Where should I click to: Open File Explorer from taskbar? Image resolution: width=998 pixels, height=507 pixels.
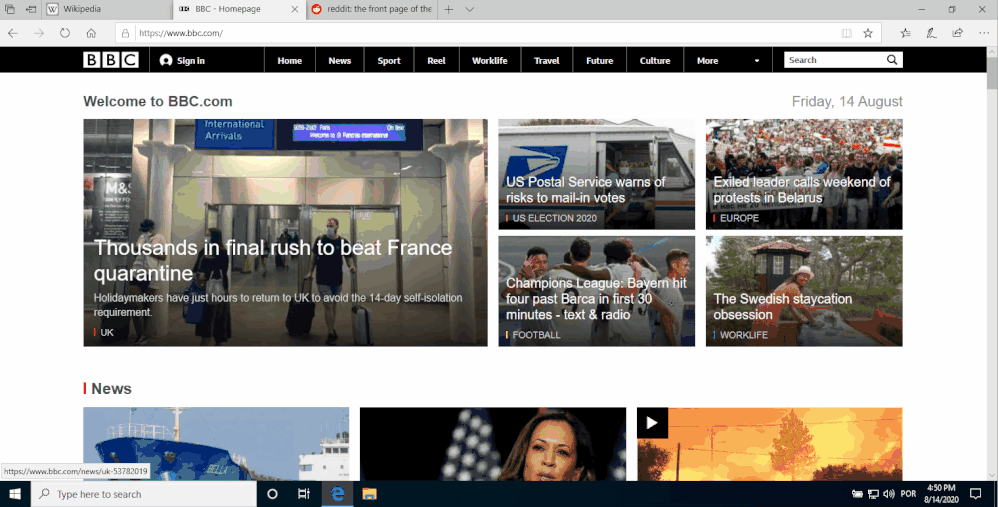pos(369,494)
